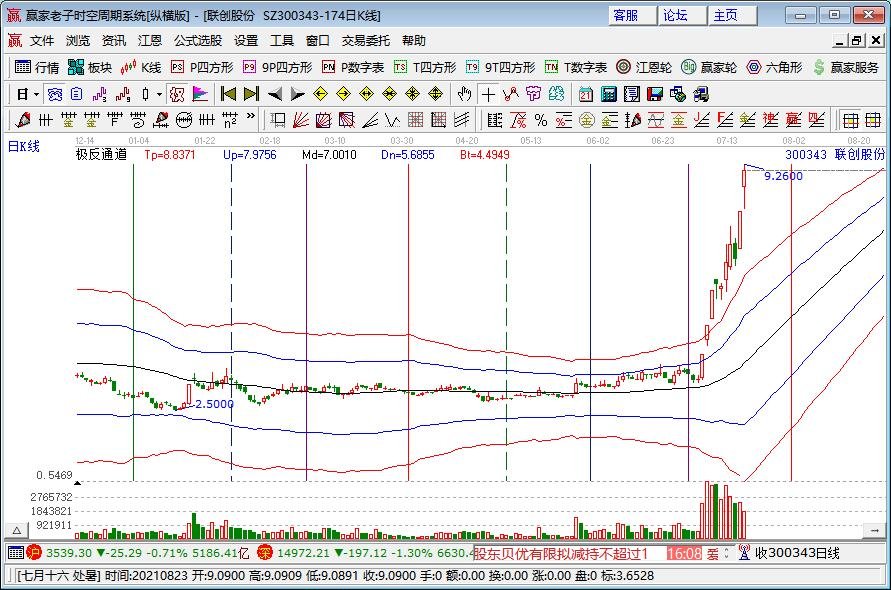Click the save floppy disk icon
The height and width of the screenshot is (590, 891).
[x=654, y=94]
